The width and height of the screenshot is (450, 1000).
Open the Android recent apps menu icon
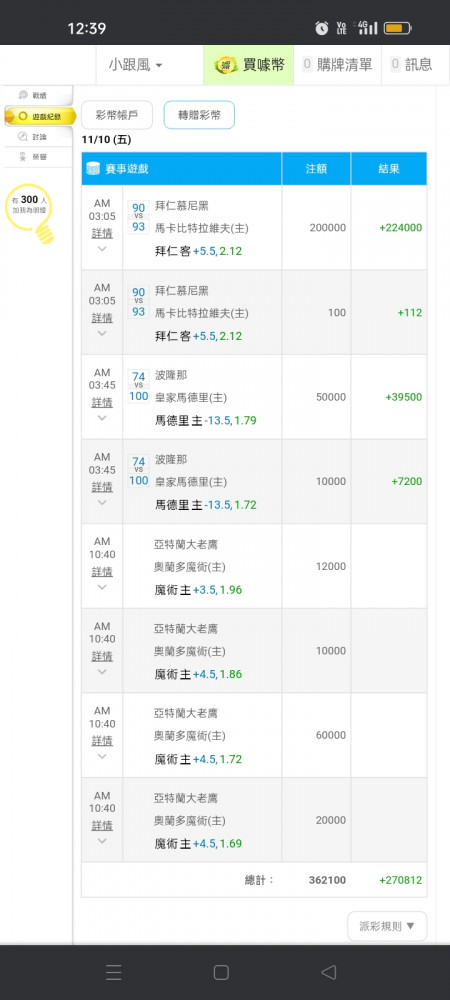113,972
